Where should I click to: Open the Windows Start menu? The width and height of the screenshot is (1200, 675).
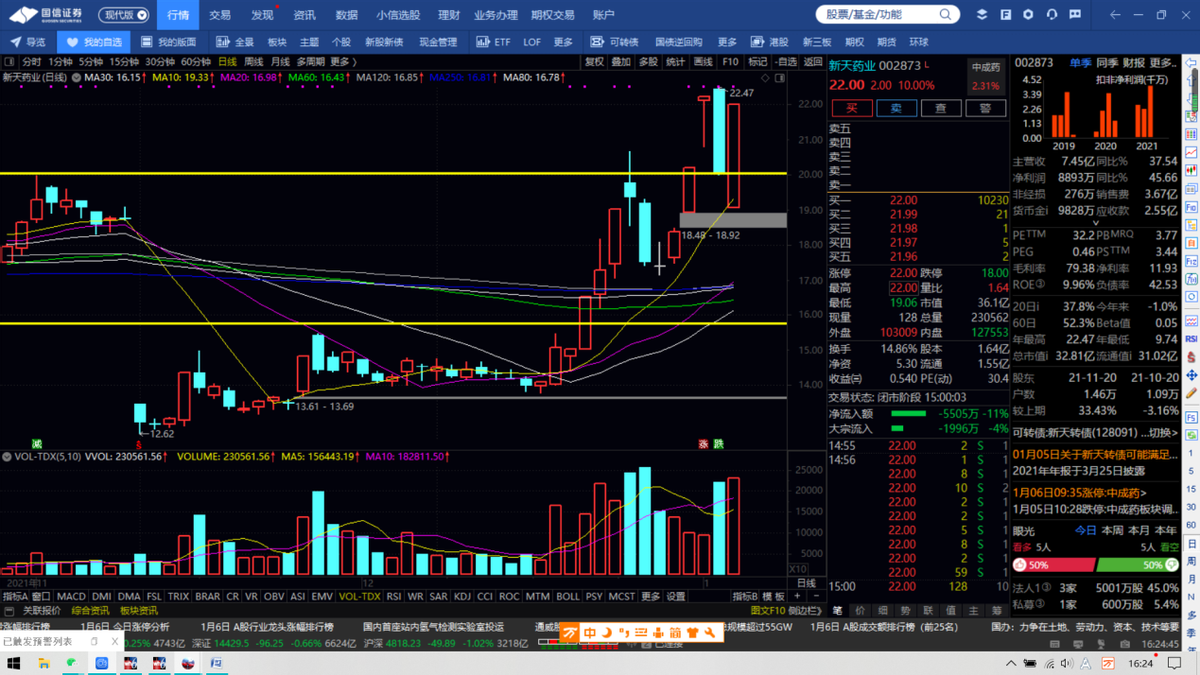(x=14, y=663)
